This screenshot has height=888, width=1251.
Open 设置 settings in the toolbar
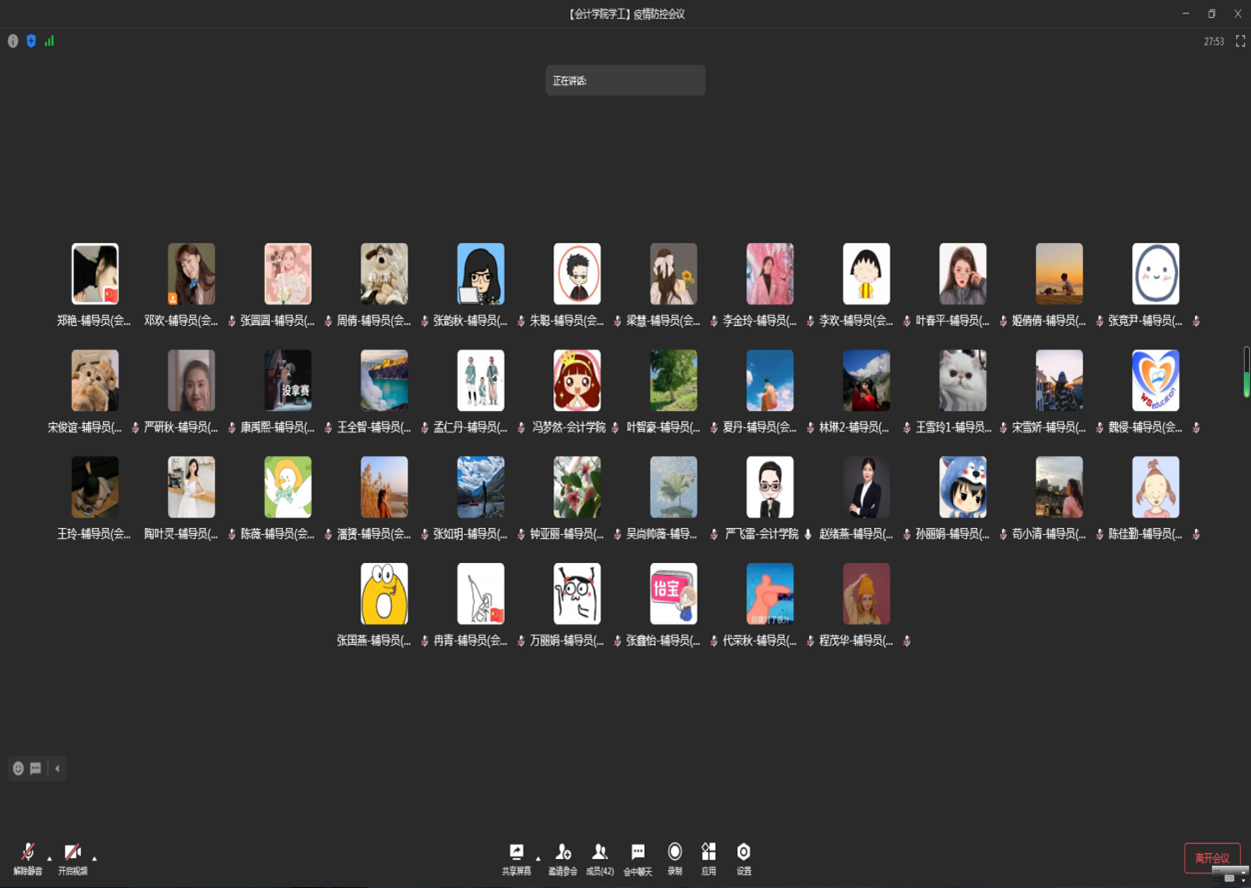coord(743,853)
